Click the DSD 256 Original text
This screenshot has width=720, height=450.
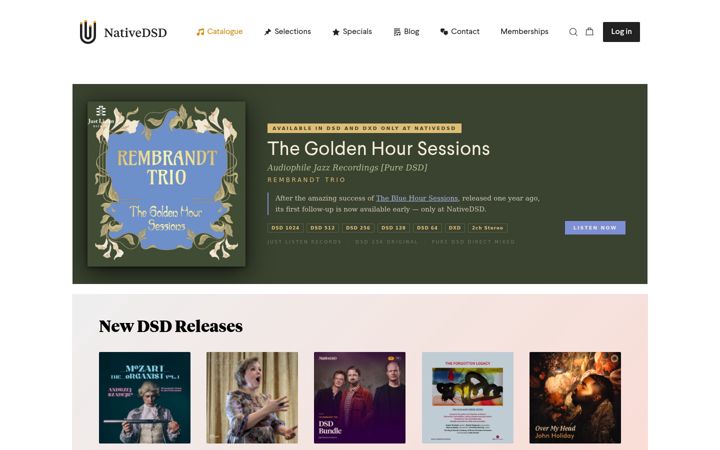(387, 242)
